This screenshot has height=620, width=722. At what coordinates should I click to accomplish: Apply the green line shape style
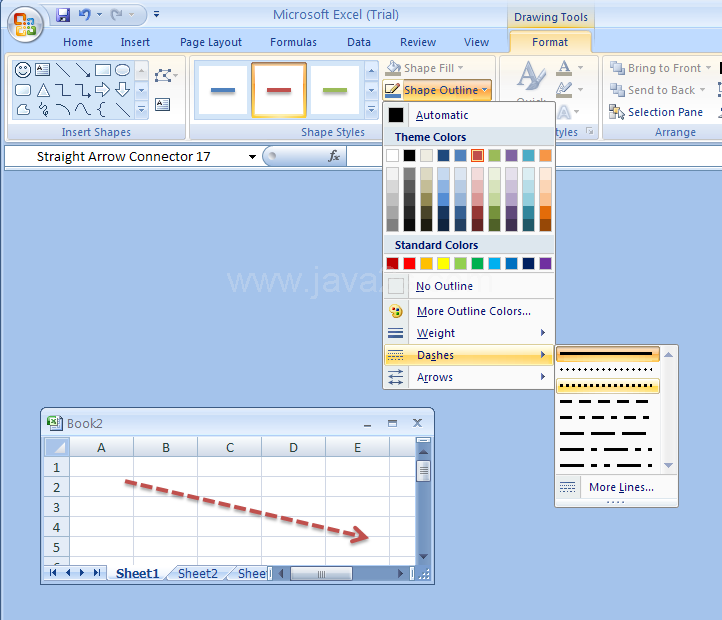tap(335, 90)
